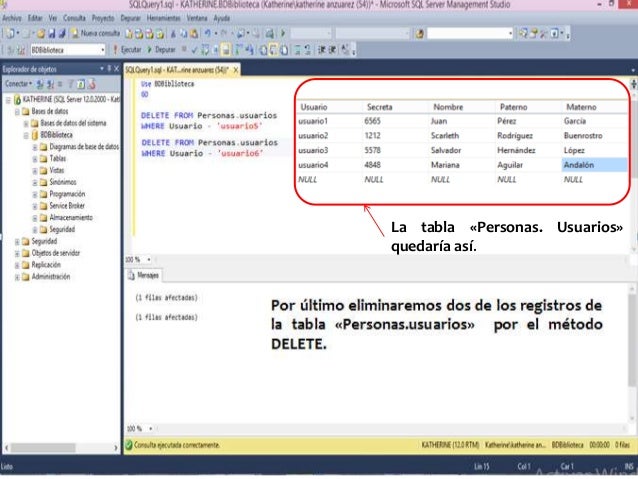Click the Refresh icon in the Explorador de objetos toolbar

(x=81, y=84)
